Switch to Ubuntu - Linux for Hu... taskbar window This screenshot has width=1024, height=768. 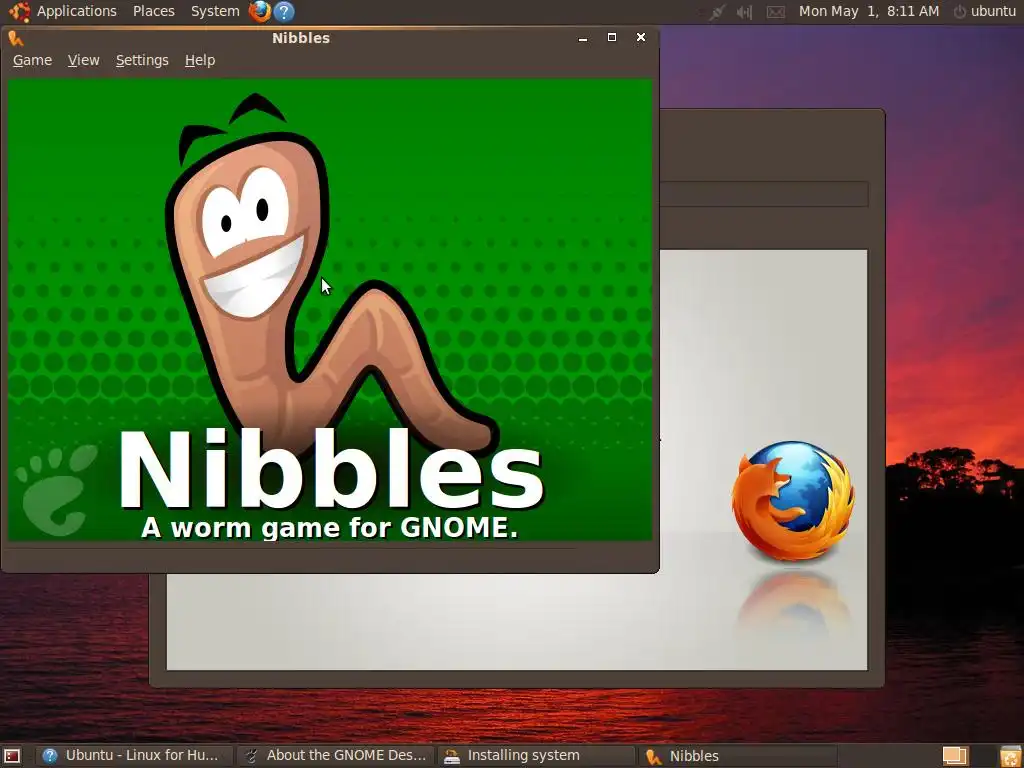point(135,756)
